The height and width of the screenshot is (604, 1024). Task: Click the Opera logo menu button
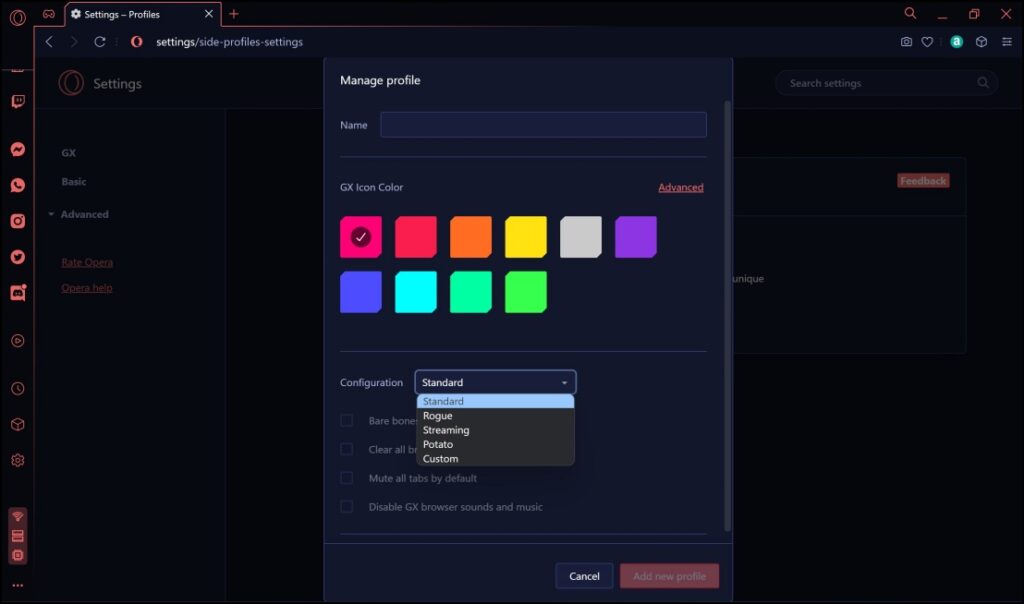click(x=18, y=17)
